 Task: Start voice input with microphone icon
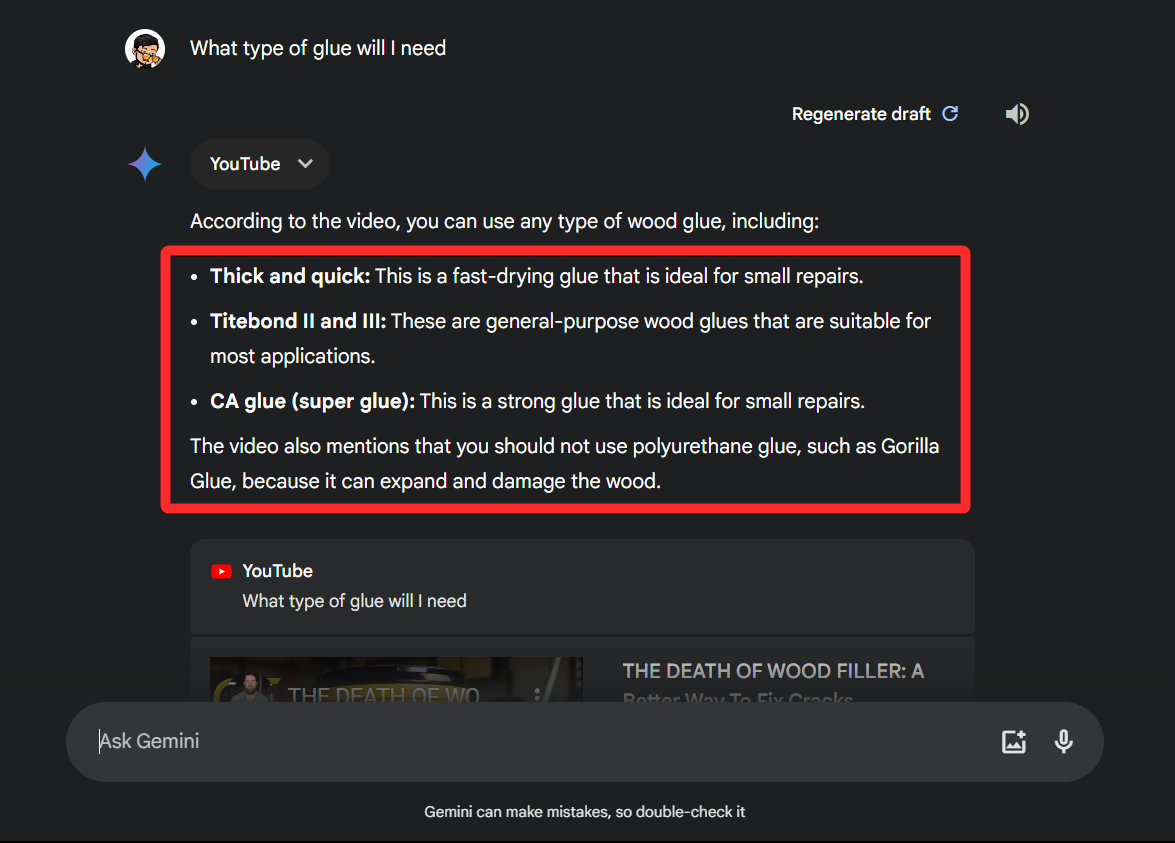pos(1063,742)
